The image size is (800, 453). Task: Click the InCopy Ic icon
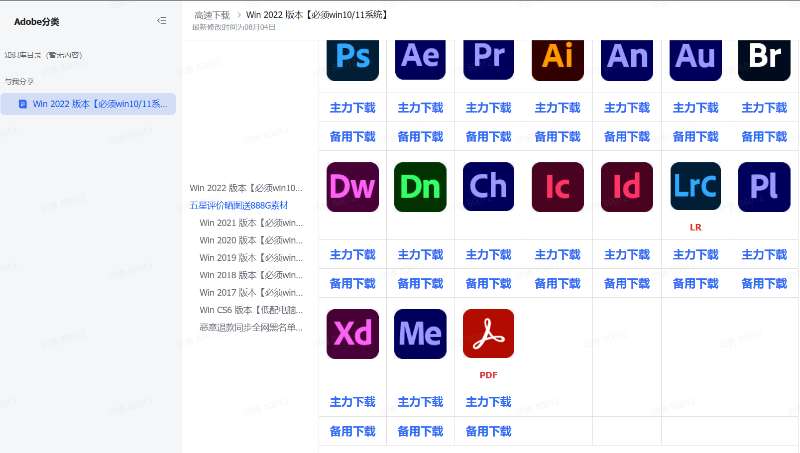point(558,187)
